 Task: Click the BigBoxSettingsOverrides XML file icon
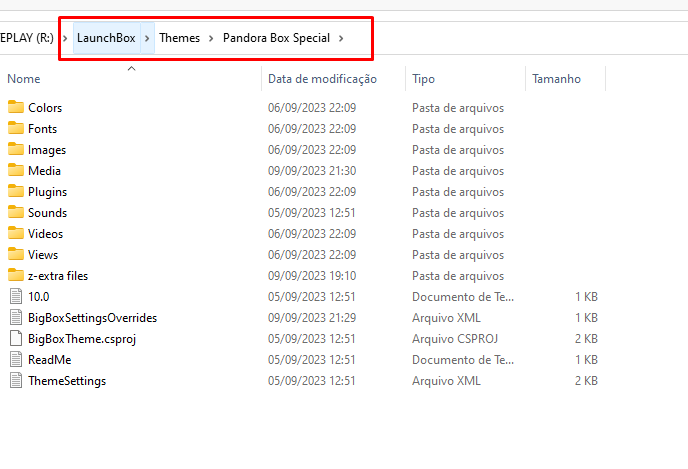point(15,317)
